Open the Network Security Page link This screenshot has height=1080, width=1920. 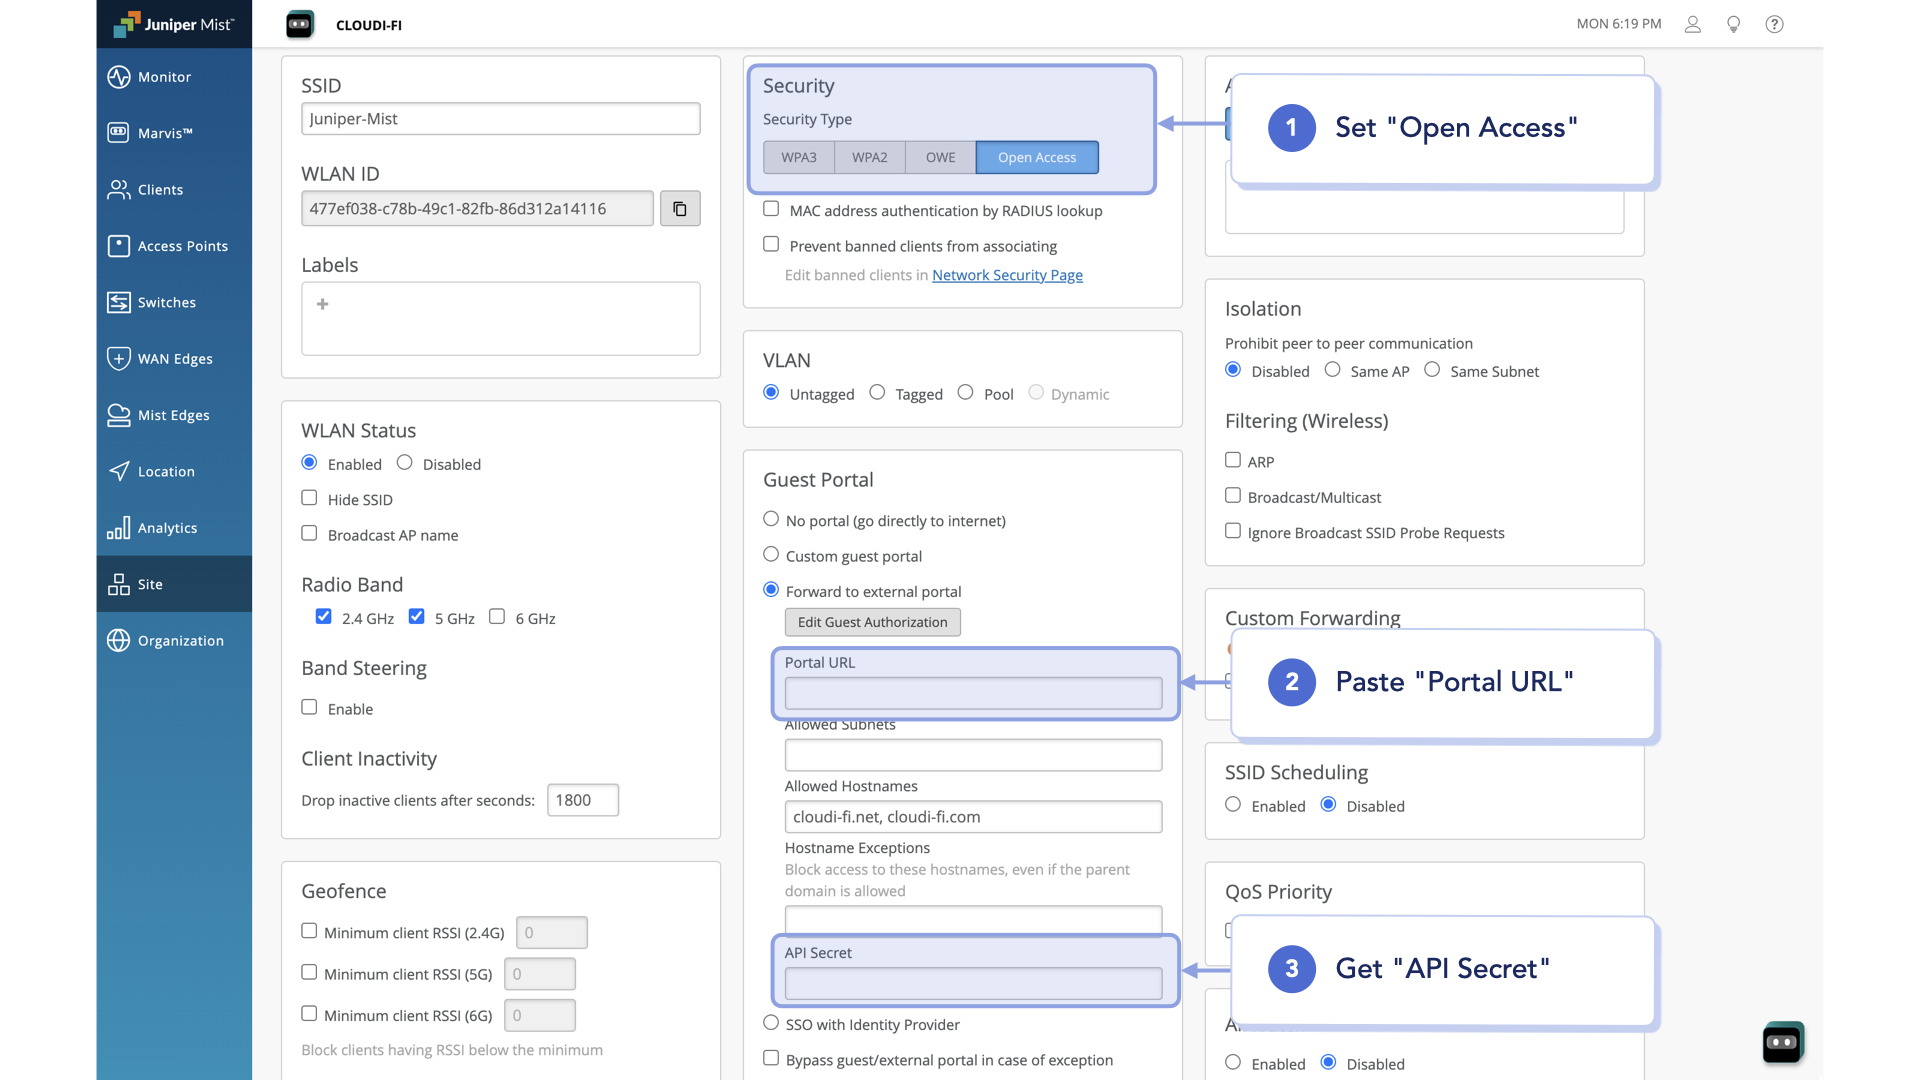tap(1007, 275)
